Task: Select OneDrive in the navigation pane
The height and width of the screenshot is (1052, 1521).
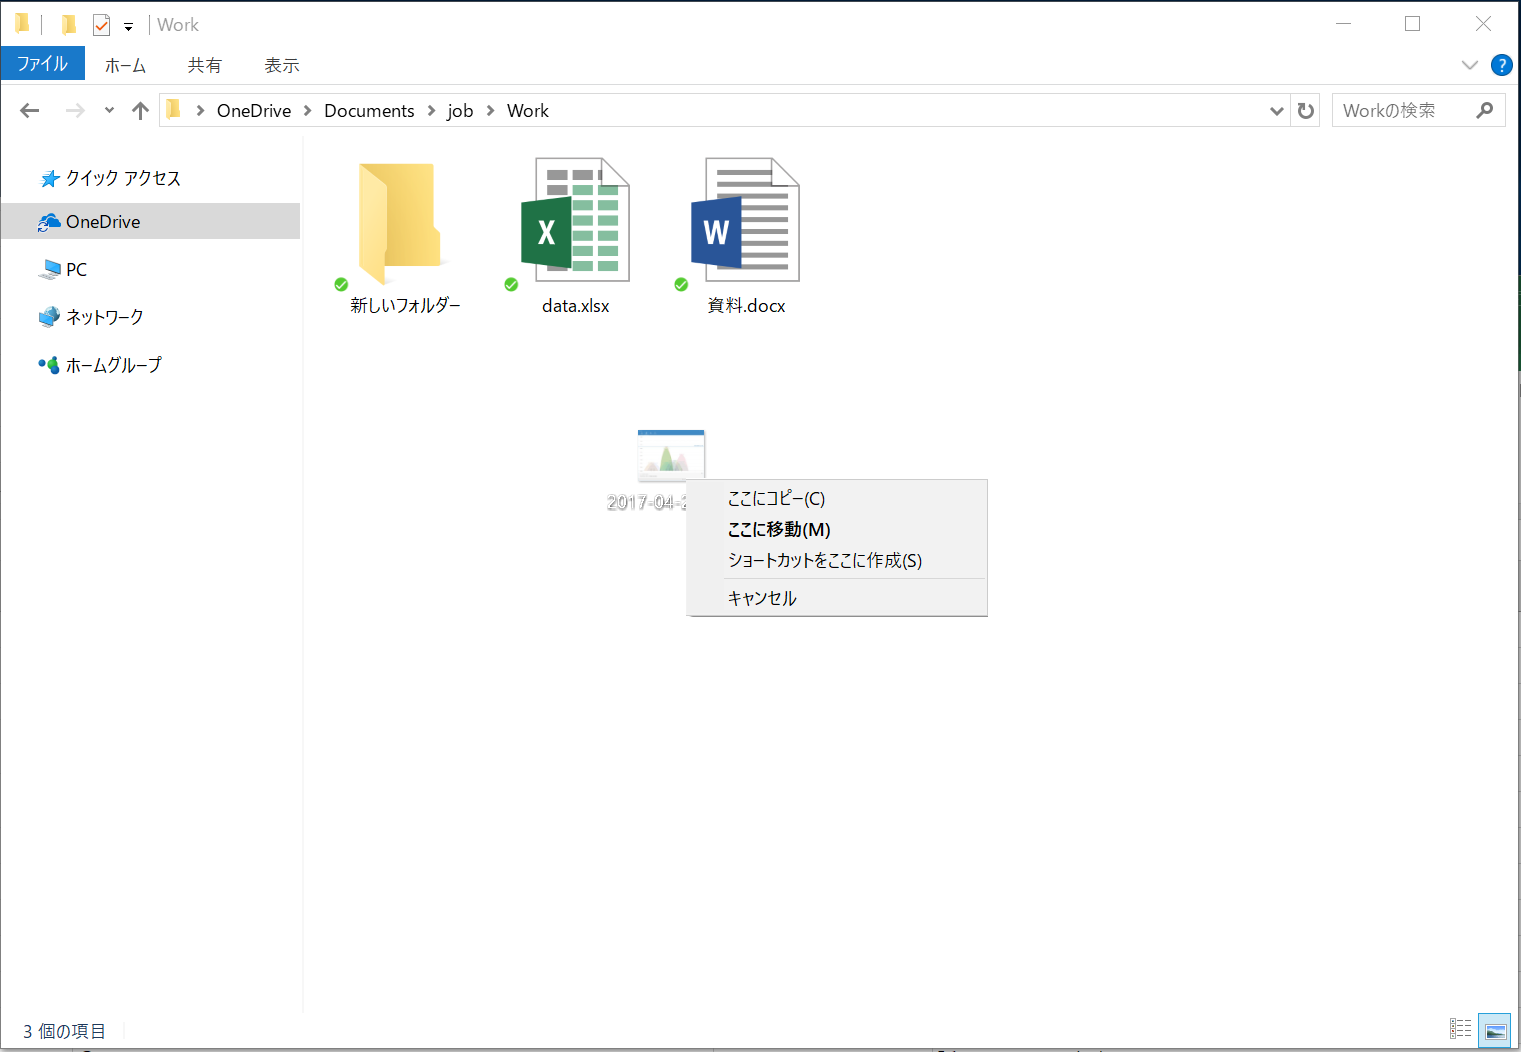Action: (x=102, y=221)
